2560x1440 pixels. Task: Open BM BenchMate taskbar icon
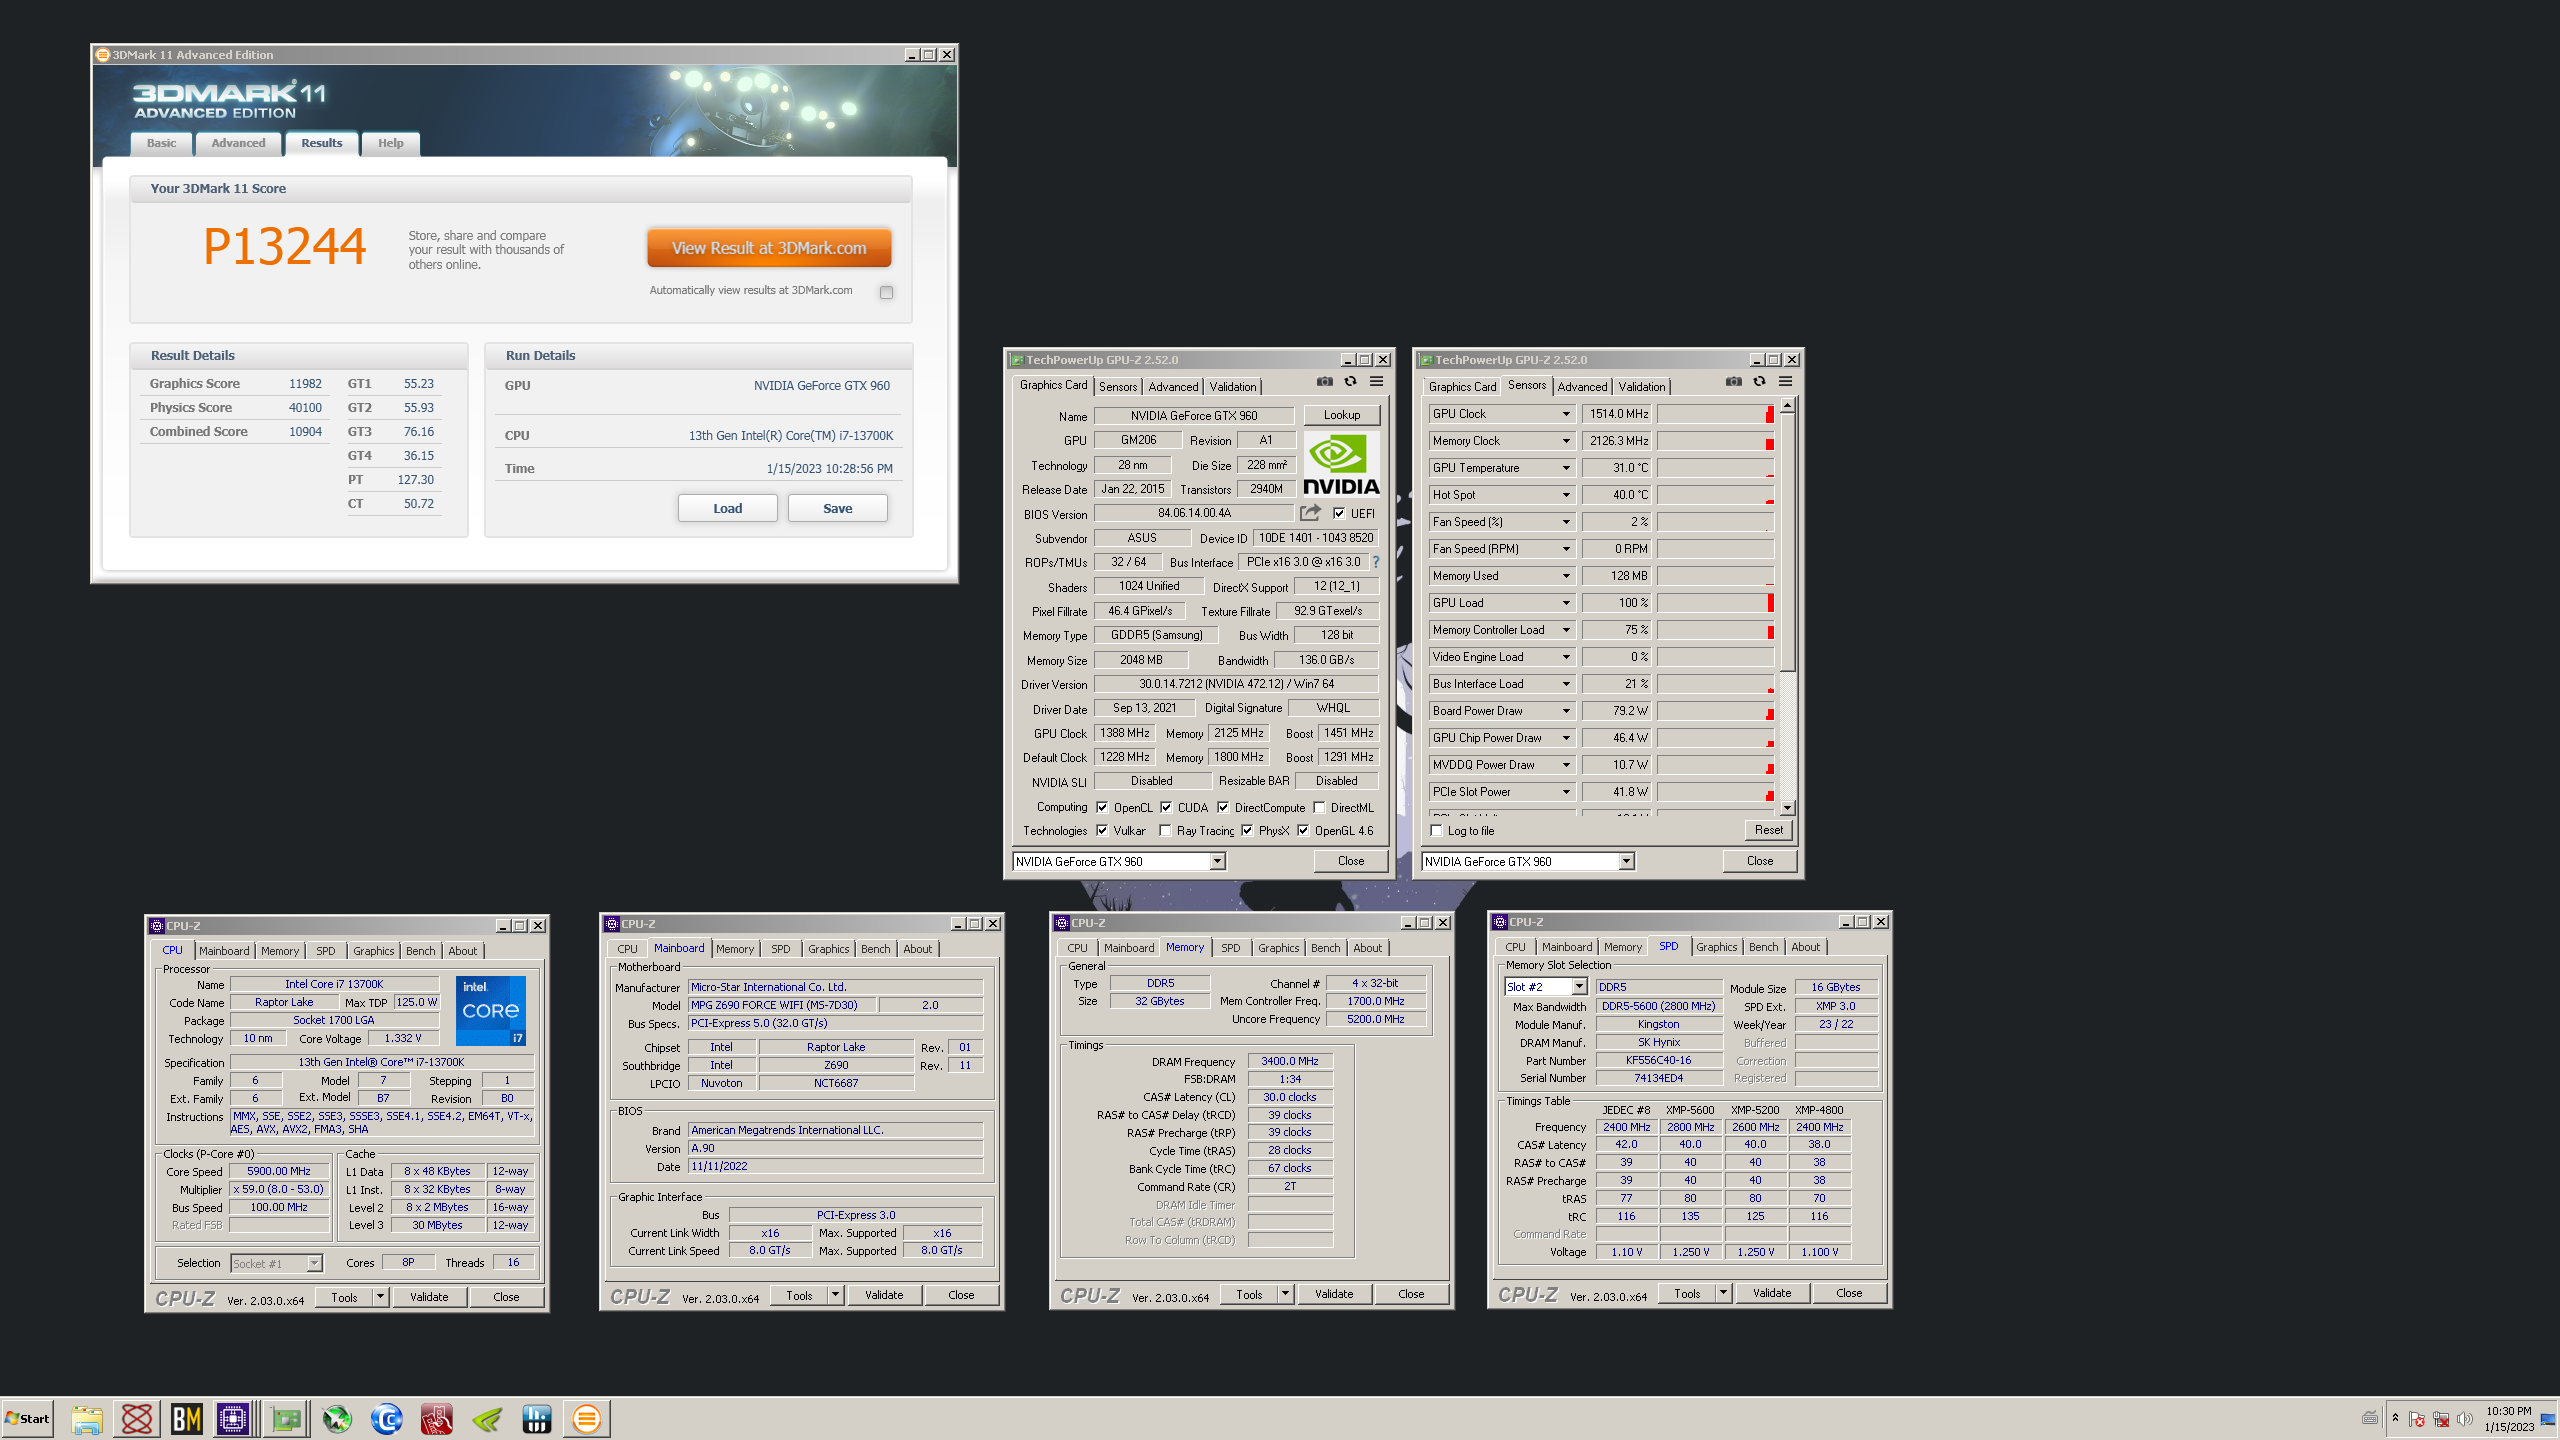pos(186,1418)
